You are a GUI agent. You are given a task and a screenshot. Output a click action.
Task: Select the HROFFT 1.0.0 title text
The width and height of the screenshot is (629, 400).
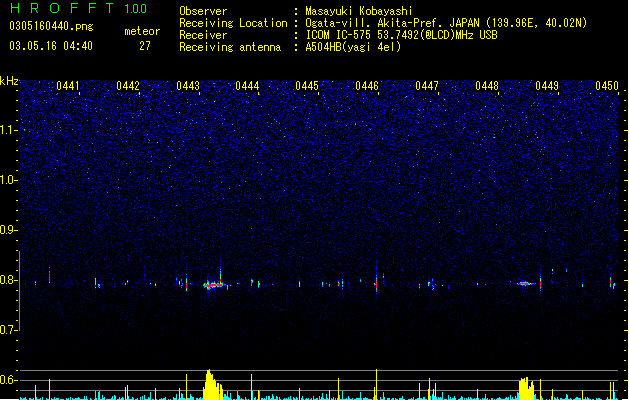(78, 8)
